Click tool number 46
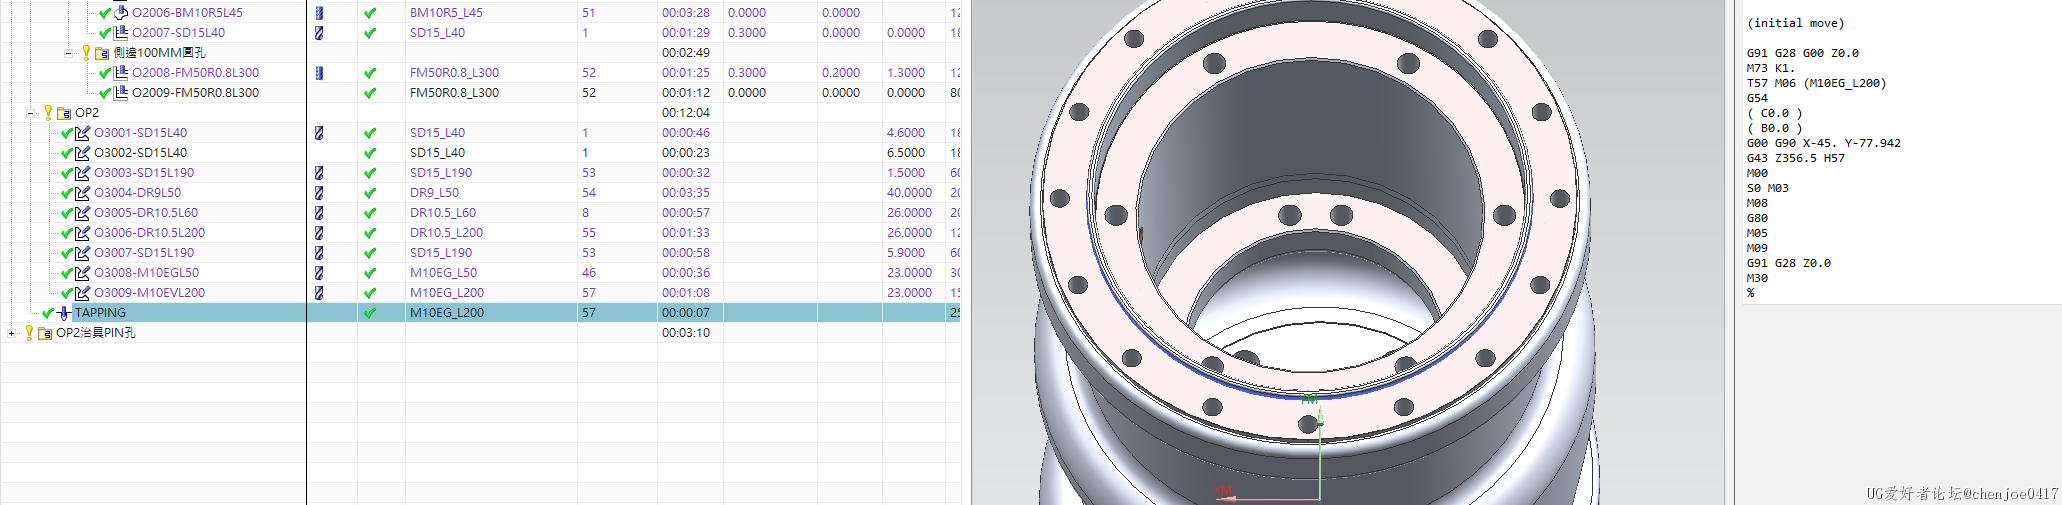Viewport: 2062px width, 505px height. point(589,273)
